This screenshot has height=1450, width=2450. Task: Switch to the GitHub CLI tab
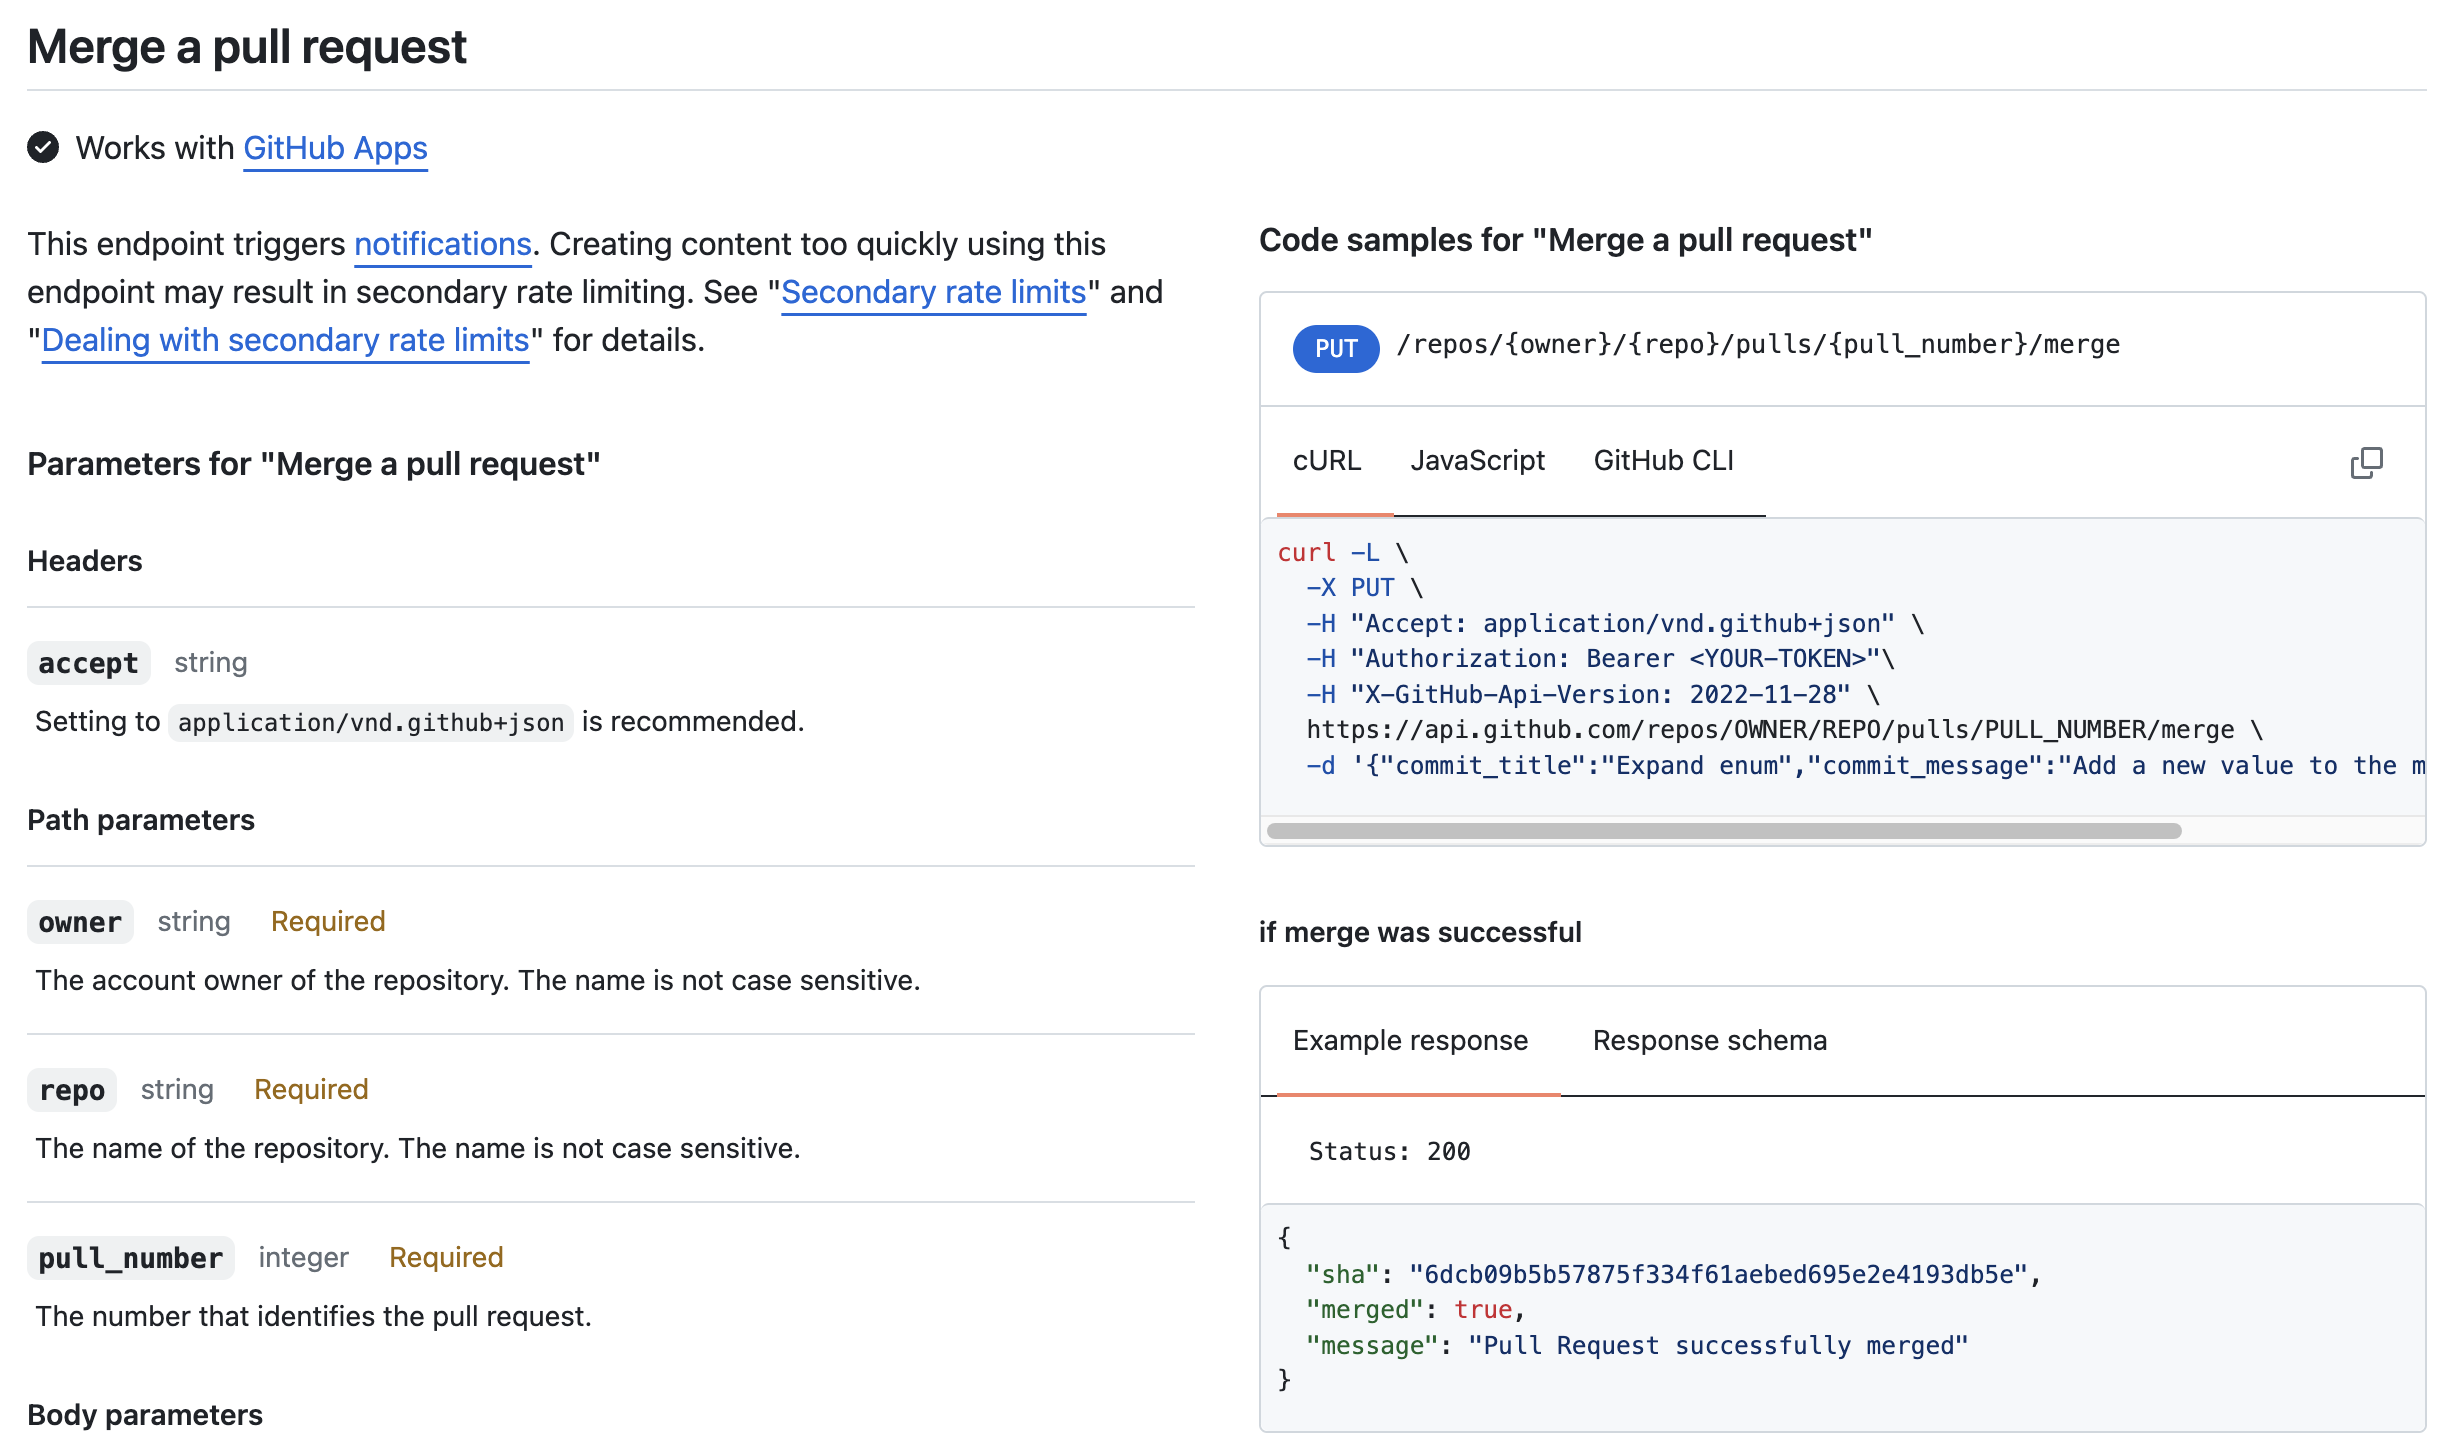point(1664,461)
